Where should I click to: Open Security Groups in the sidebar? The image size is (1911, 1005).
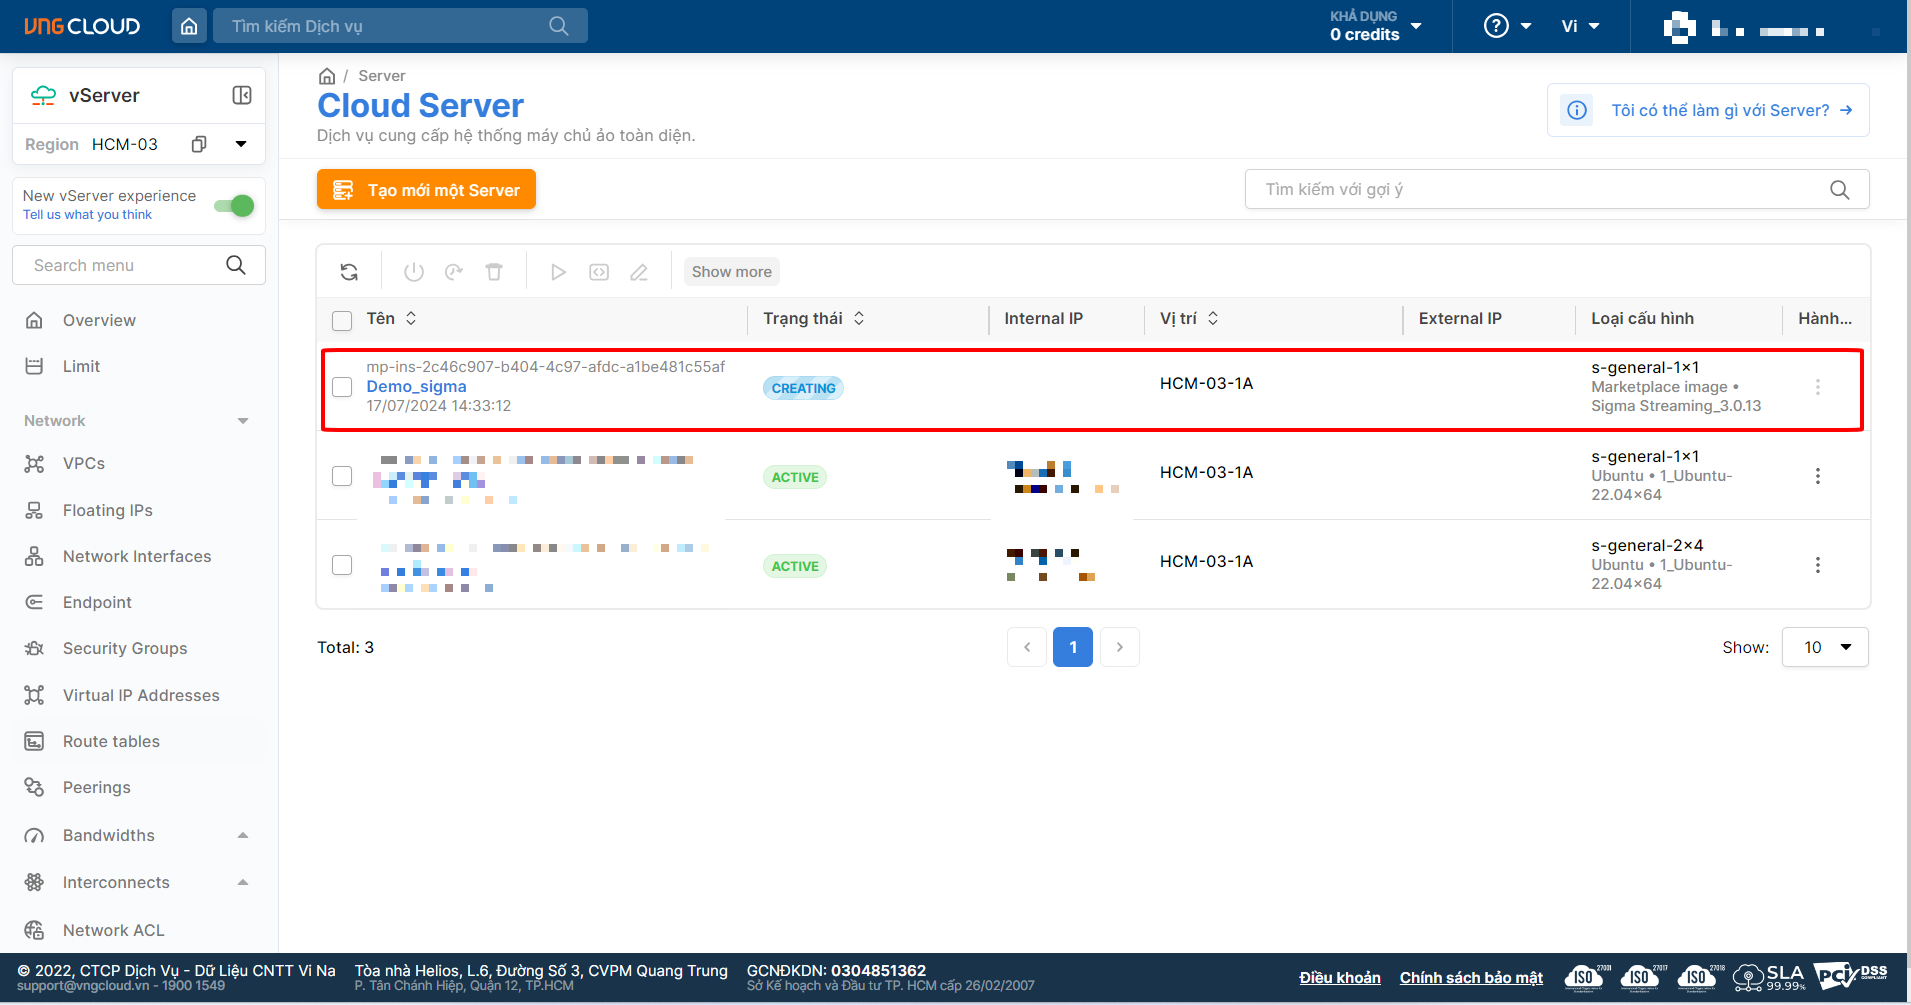coord(125,648)
